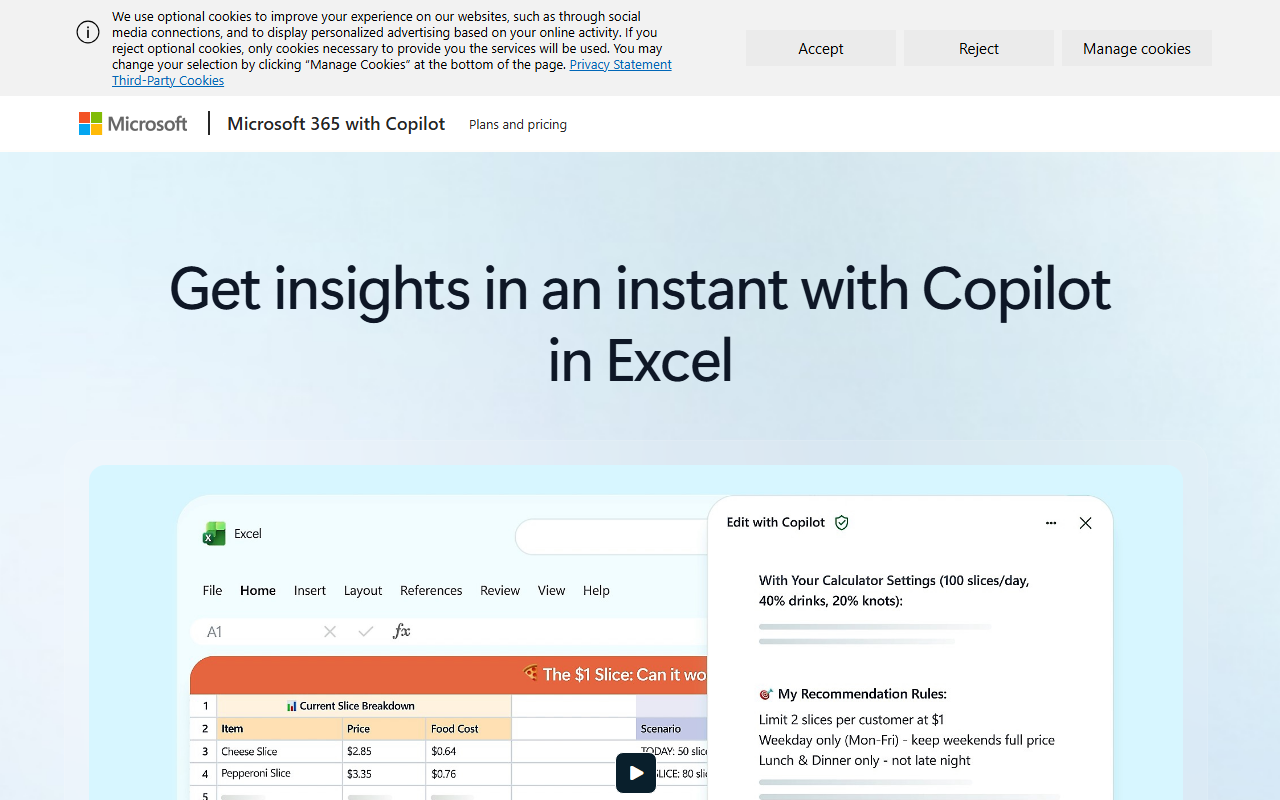Viewport: 1280px width, 800px height.
Task: Click the chart emoji beside Current Slice Breakdown
Action: [292, 706]
